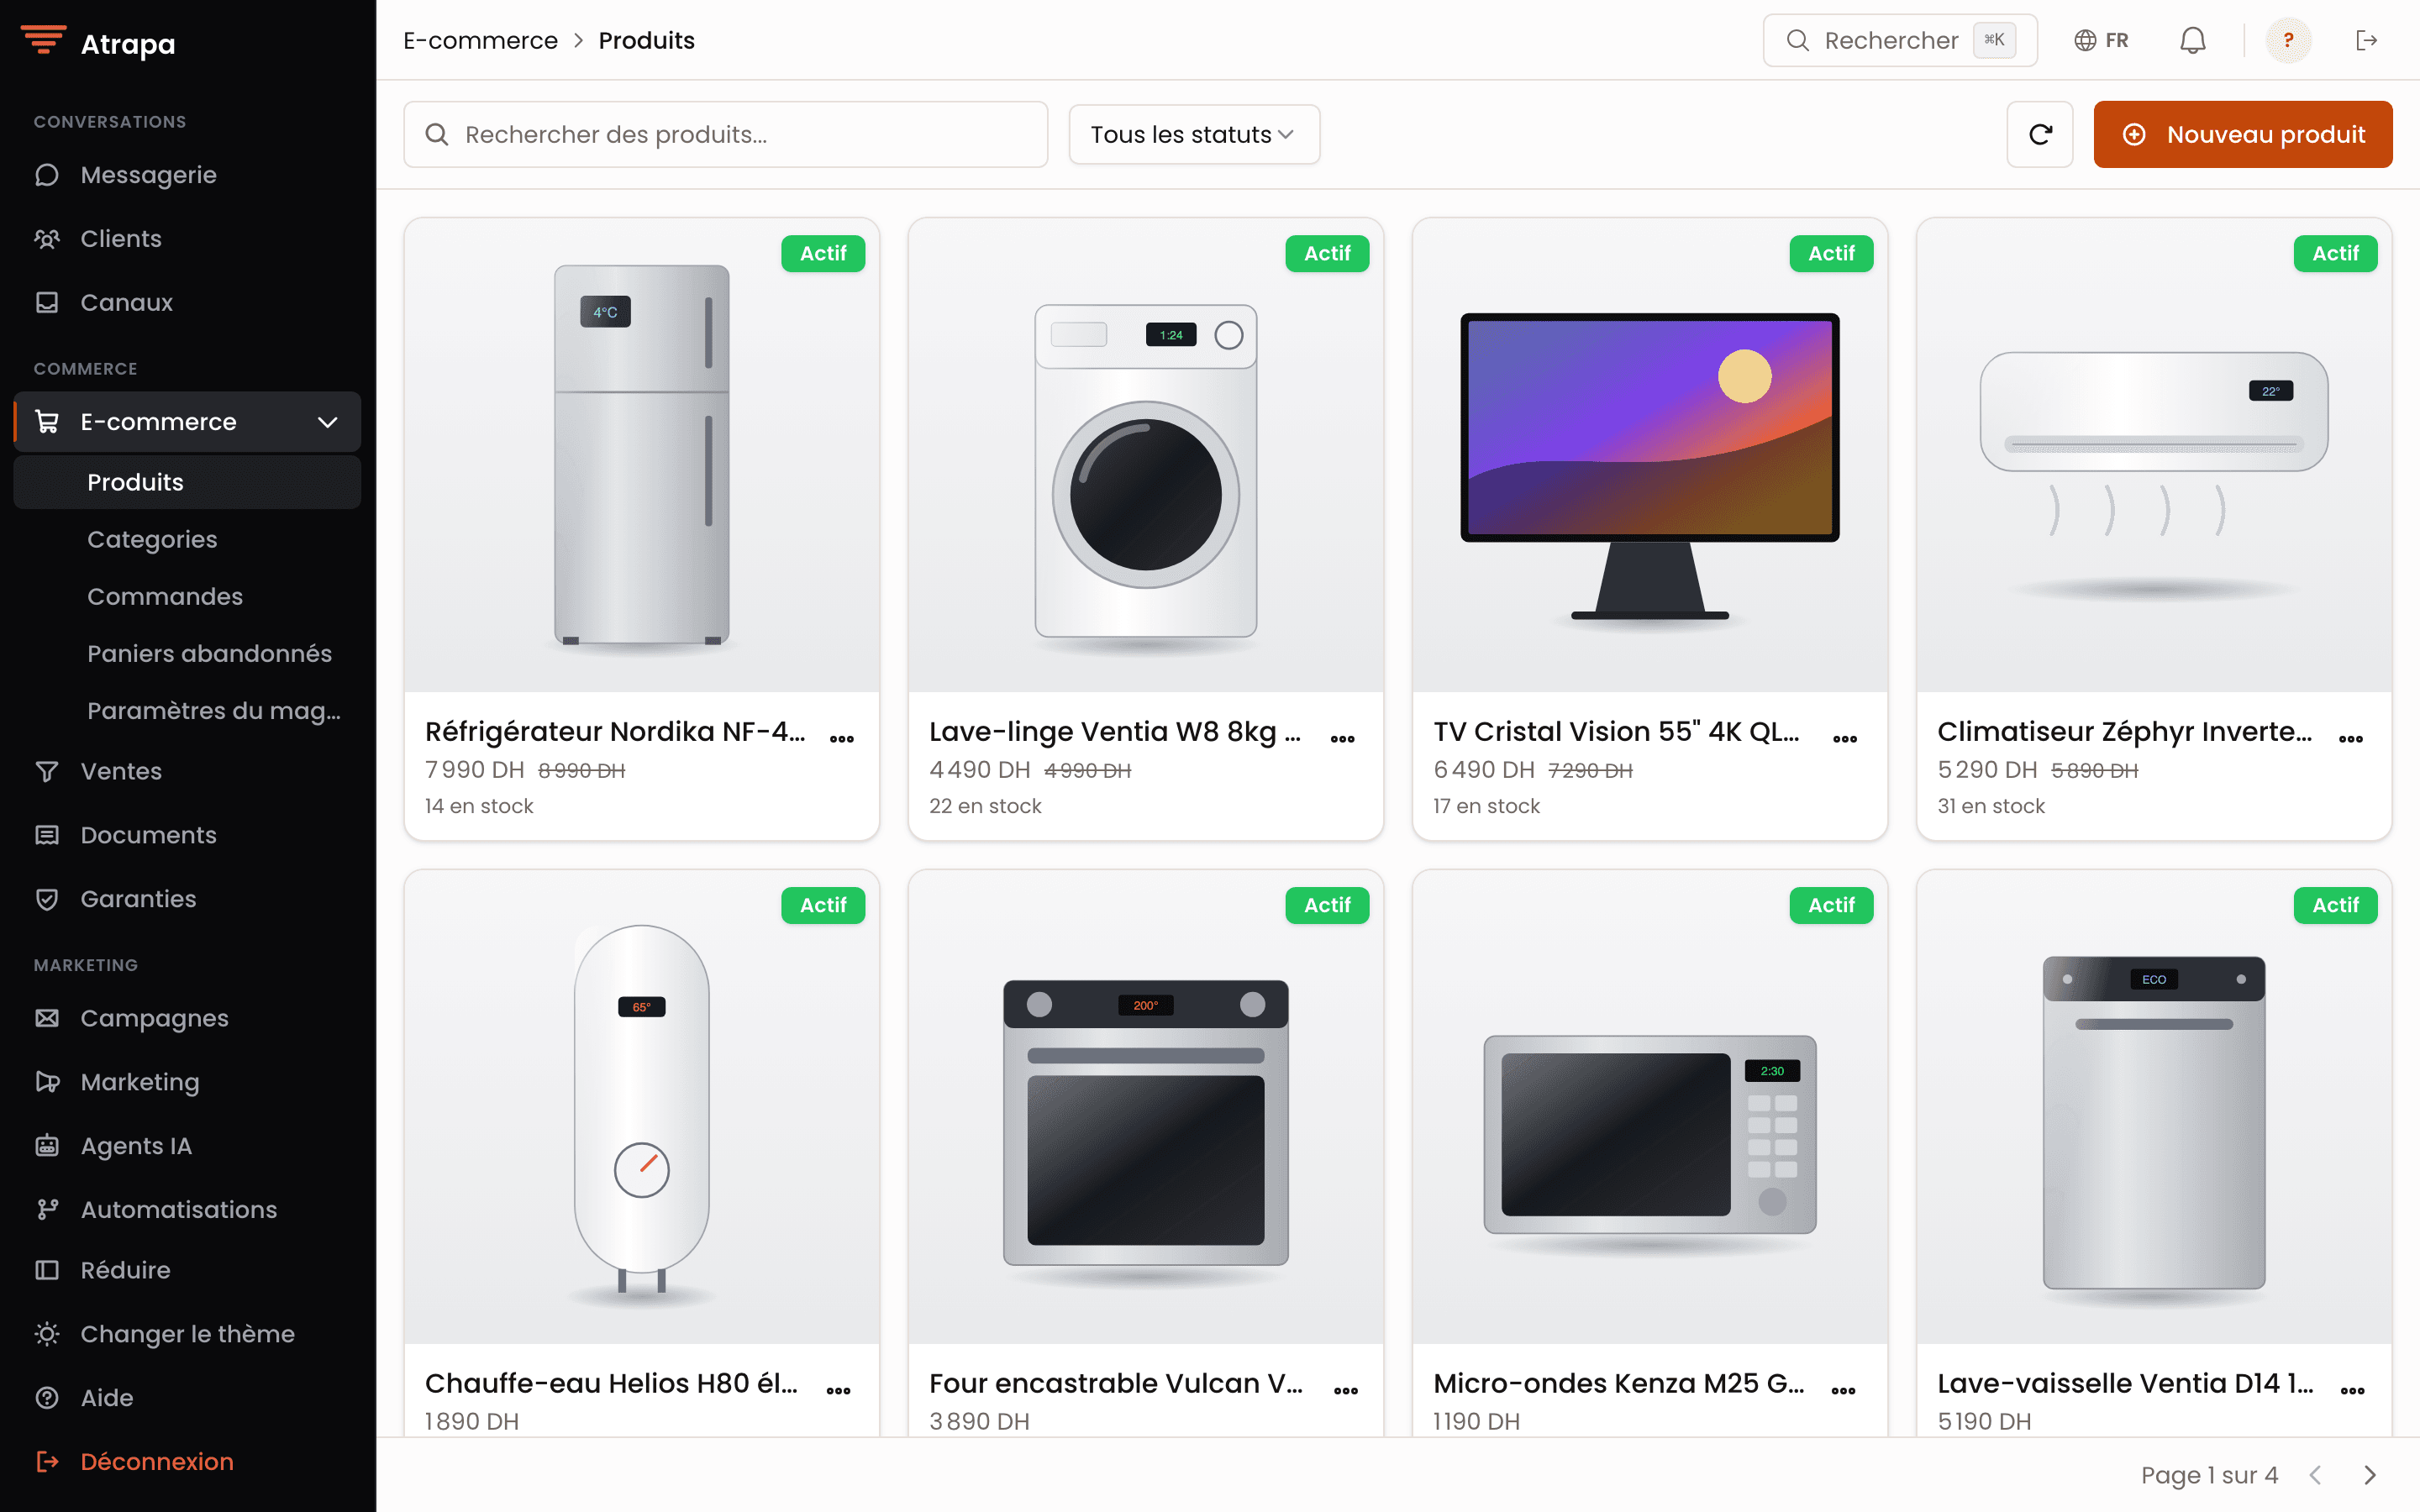Open the Canaux section
This screenshot has width=2420, height=1512.
tap(187, 302)
